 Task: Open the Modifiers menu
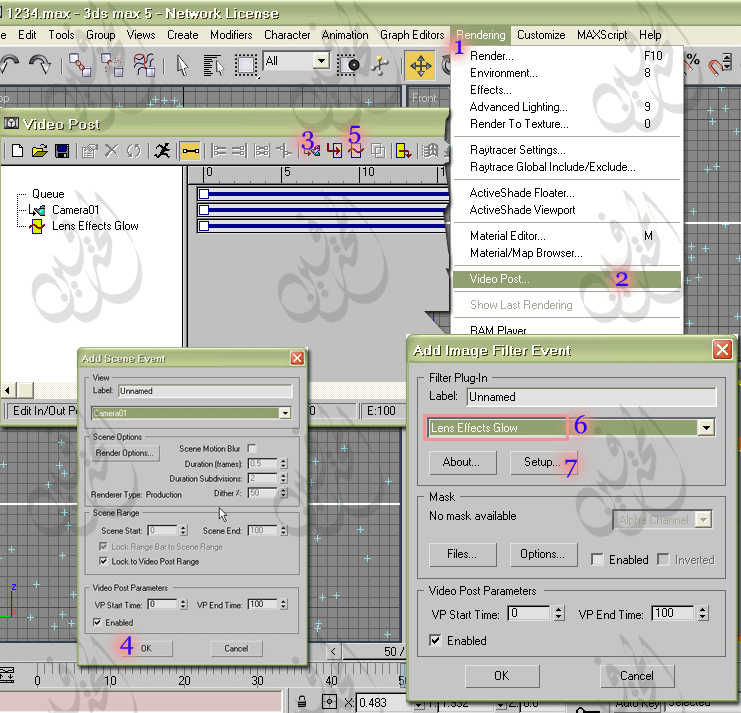231,35
